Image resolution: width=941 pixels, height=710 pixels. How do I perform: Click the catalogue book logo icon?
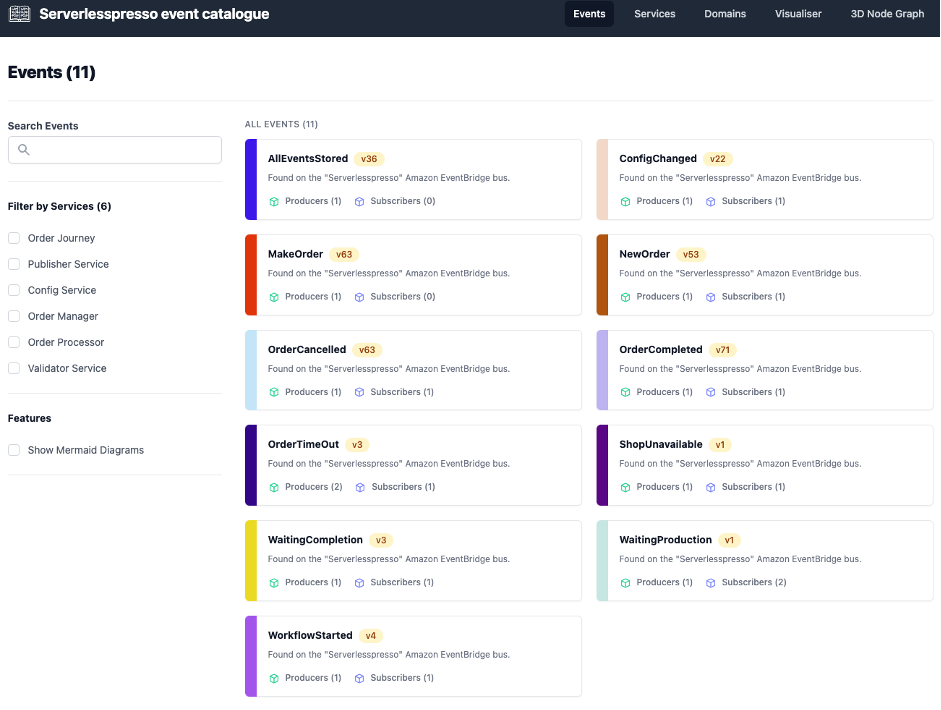(x=19, y=13)
